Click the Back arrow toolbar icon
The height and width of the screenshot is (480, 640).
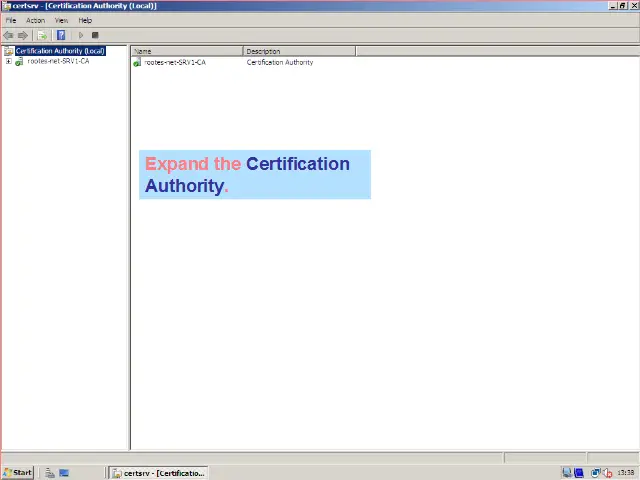click(9, 35)
